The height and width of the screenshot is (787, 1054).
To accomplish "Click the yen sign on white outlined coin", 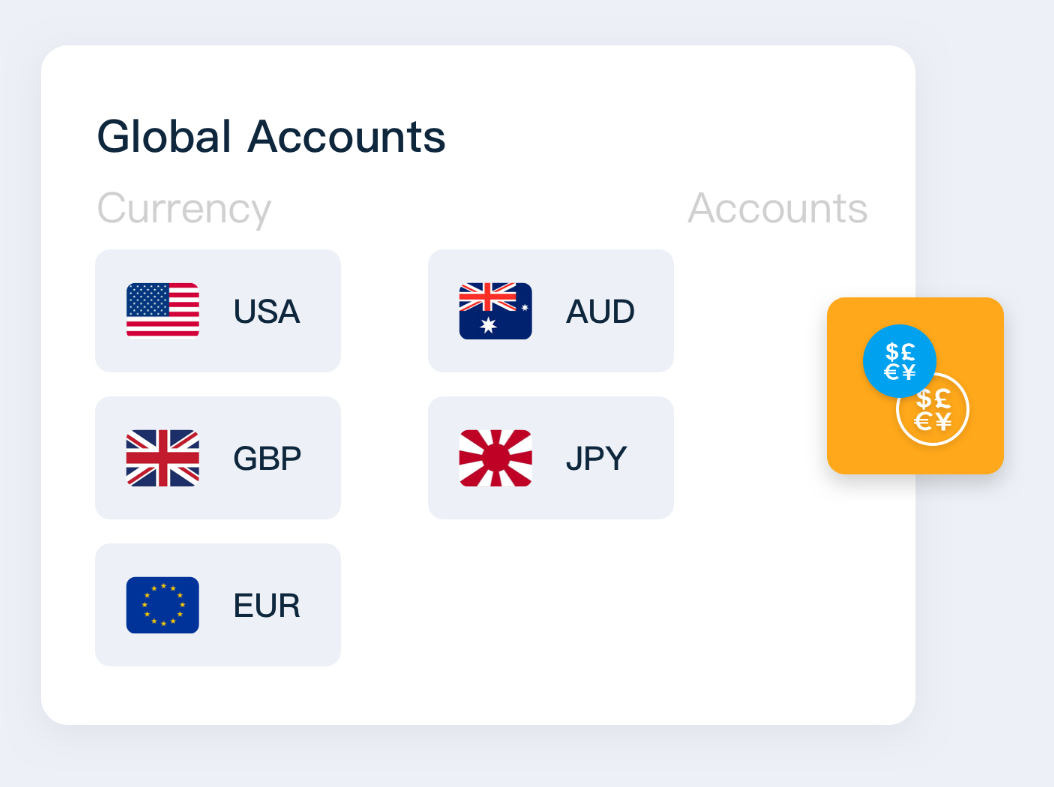I will coord(943,421).
